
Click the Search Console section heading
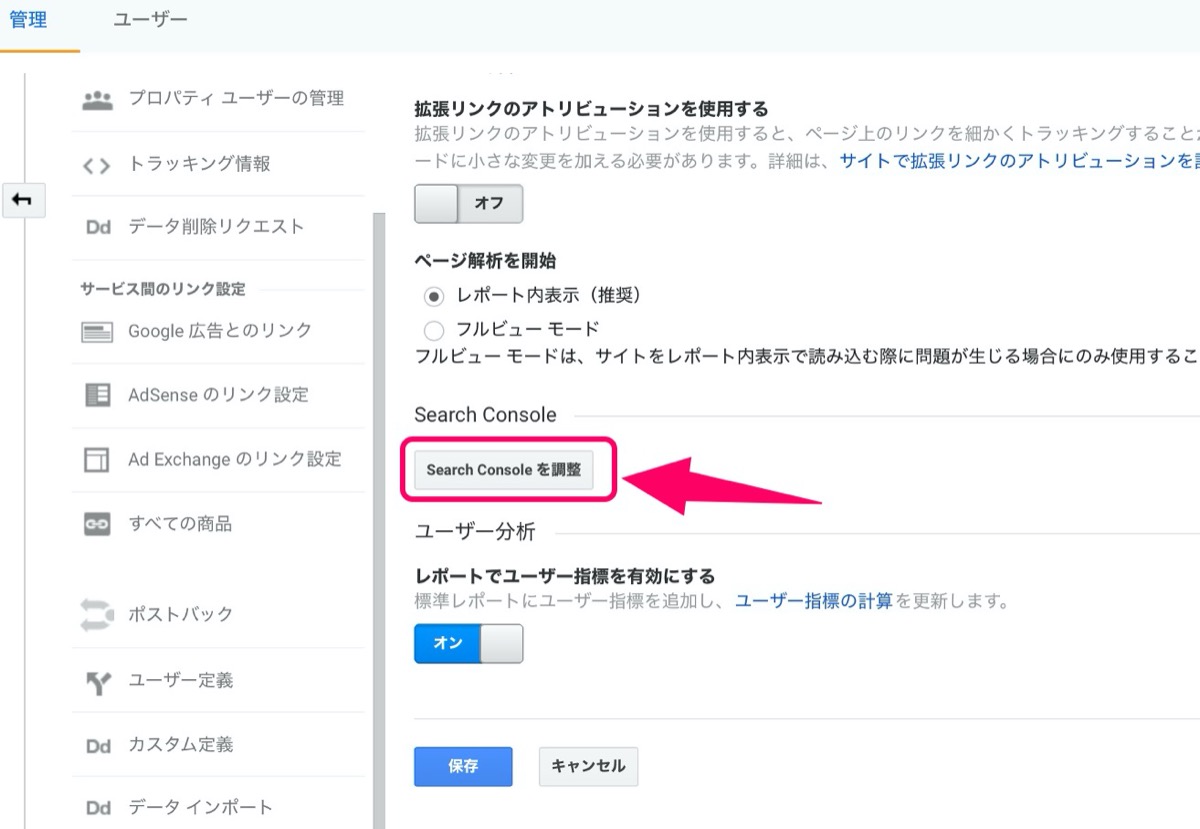(485, 415)
